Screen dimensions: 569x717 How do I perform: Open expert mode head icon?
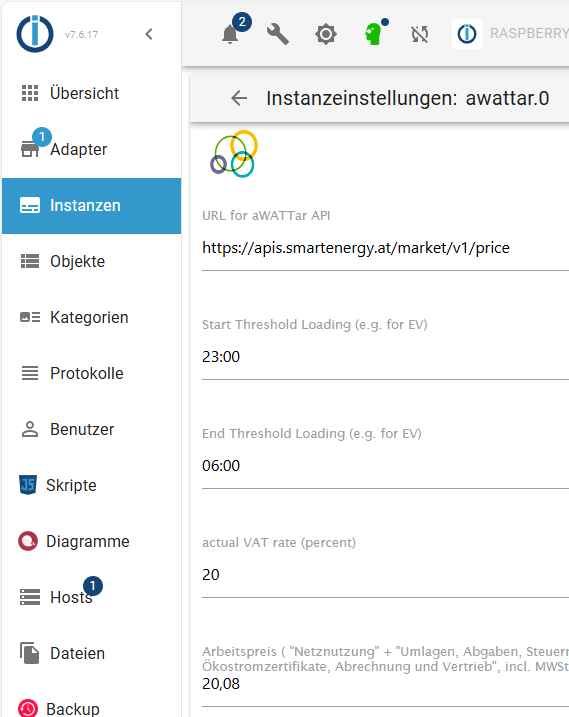374,34
